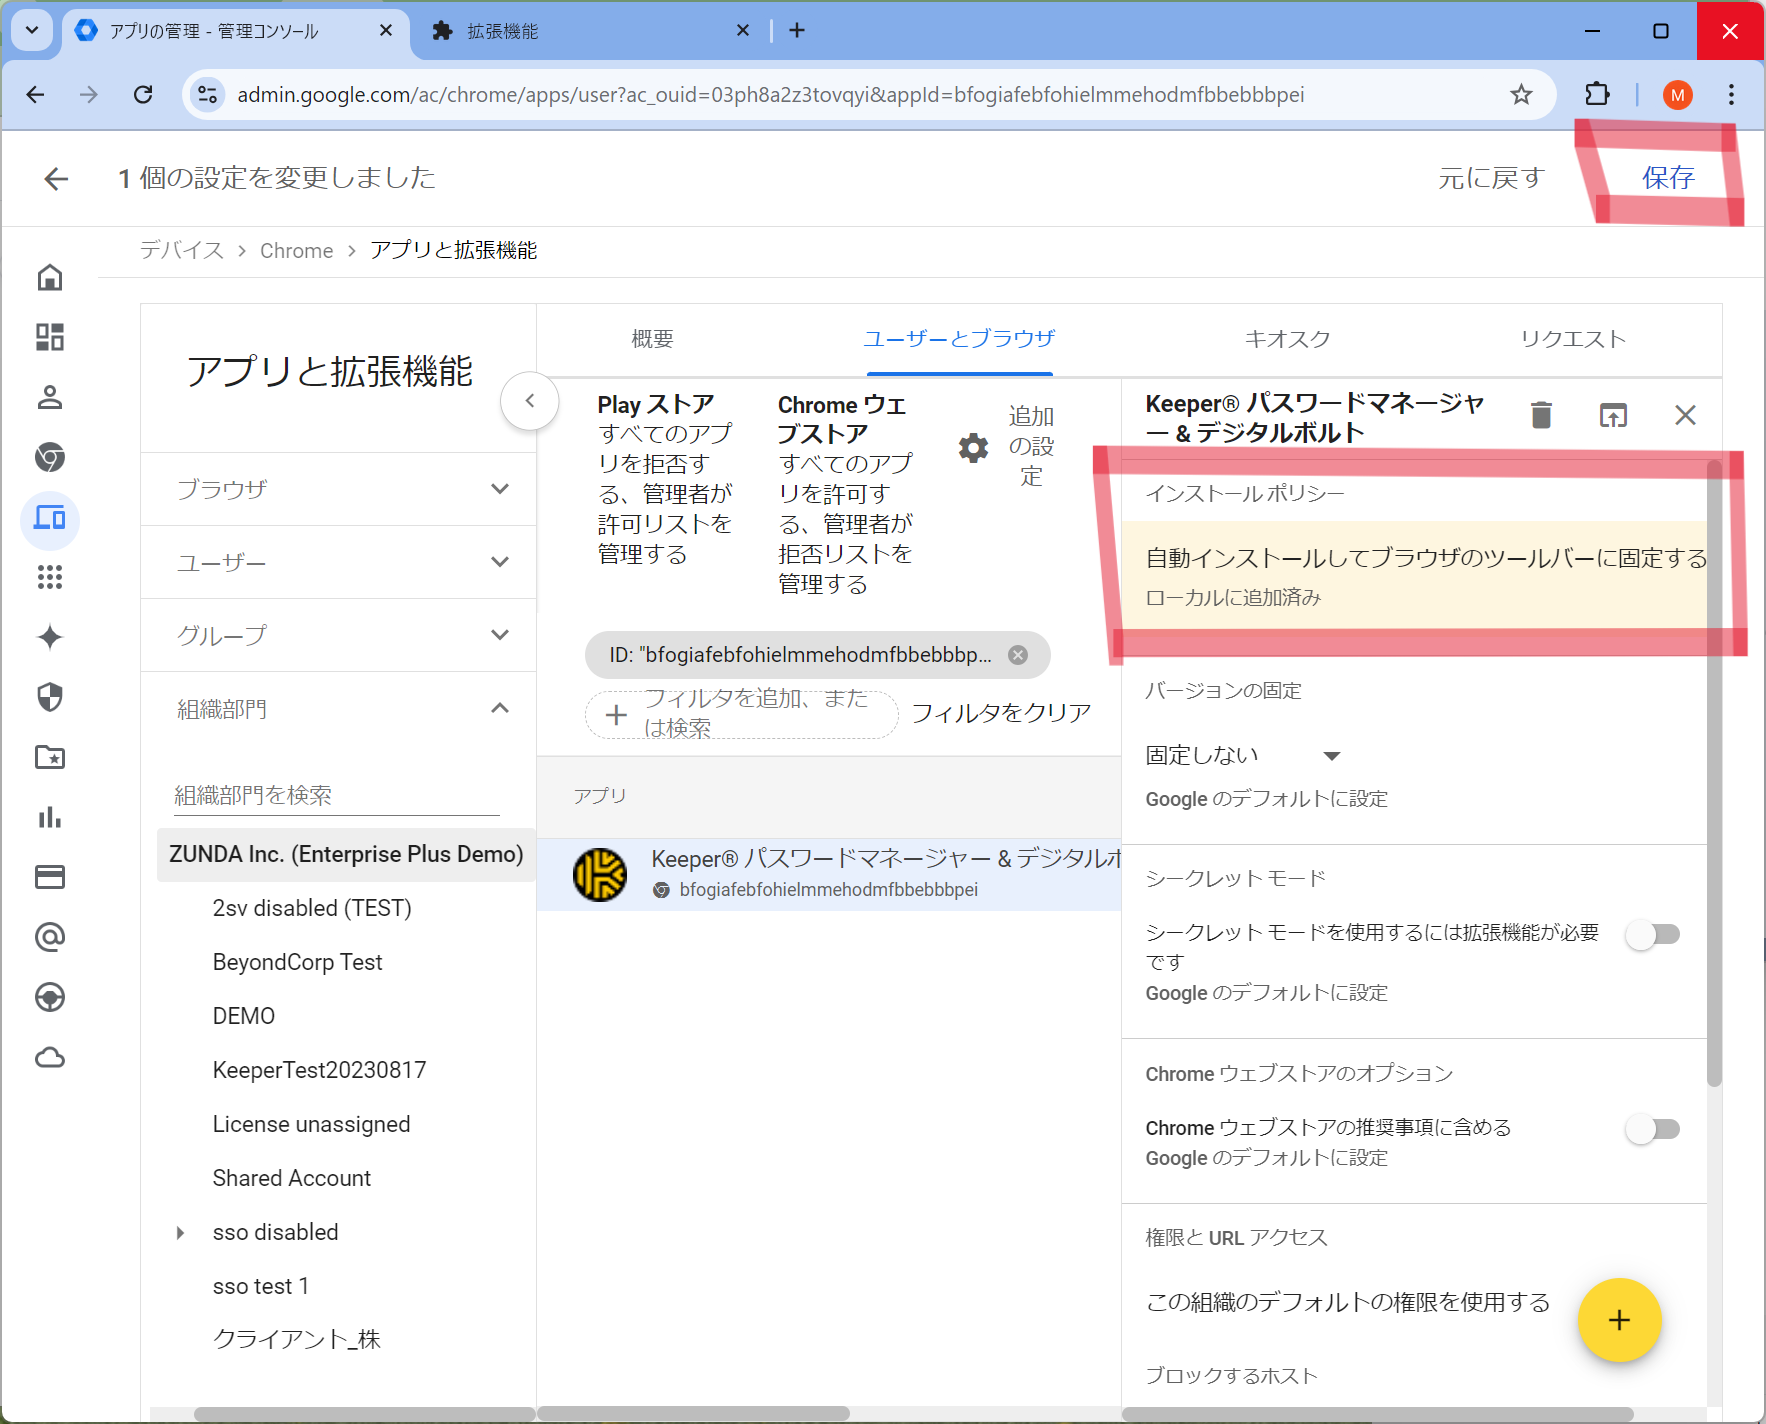Open the starred folder icon in sidebar
Screen dimensions: 1766x1424
(50, 757)
